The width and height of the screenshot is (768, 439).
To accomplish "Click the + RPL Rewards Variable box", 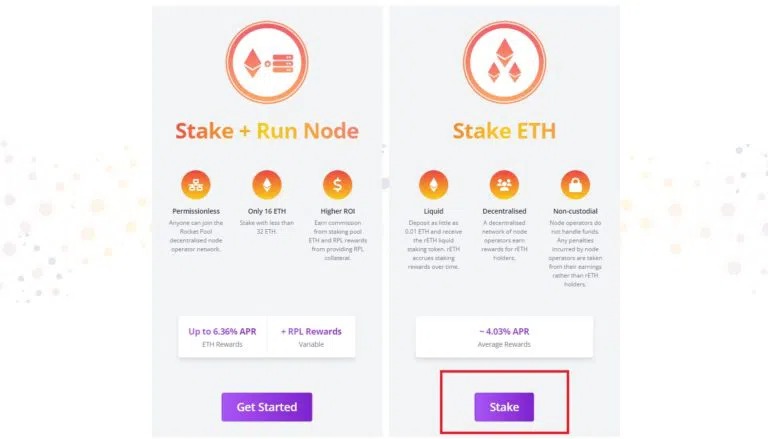I will (311, 337).
